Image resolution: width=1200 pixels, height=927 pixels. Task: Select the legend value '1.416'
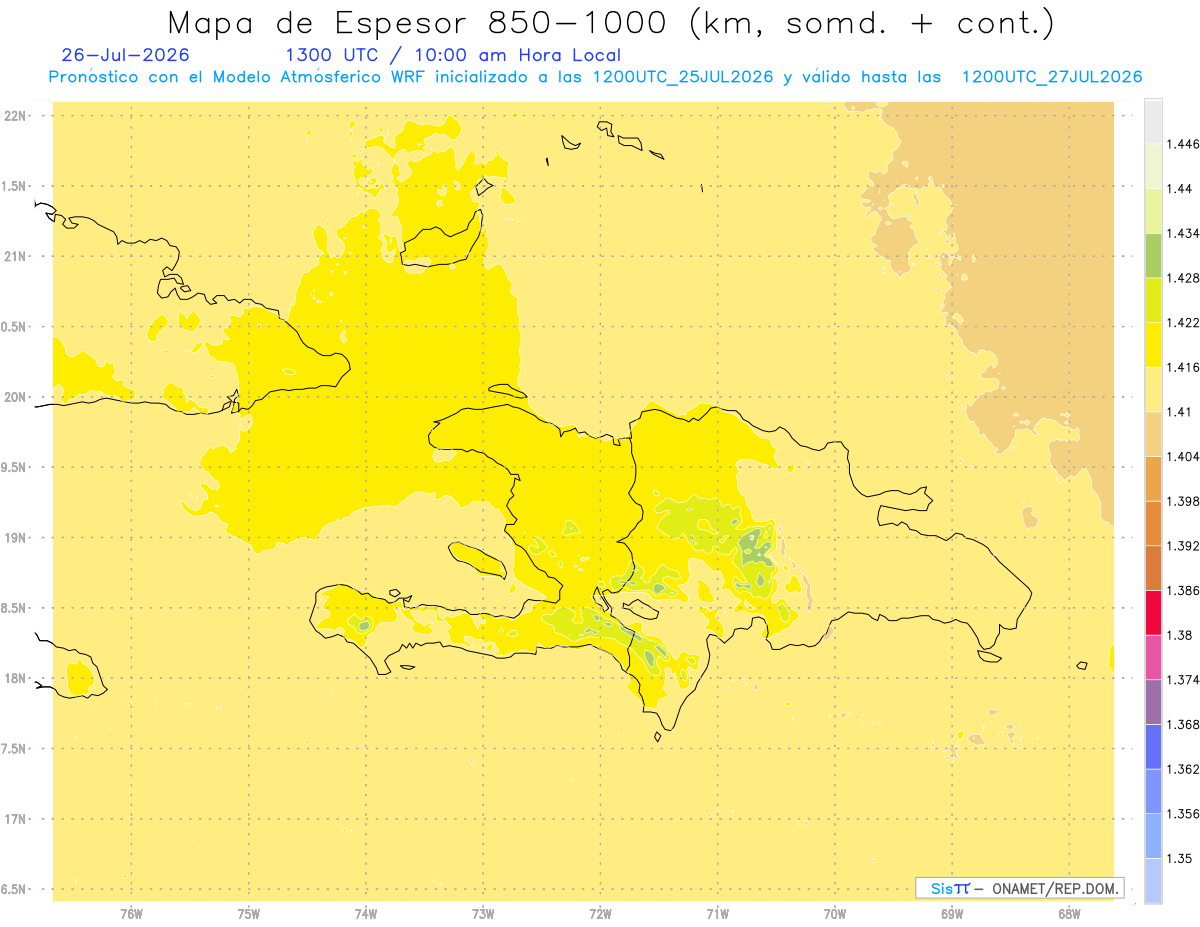(x=1182, y=367)
